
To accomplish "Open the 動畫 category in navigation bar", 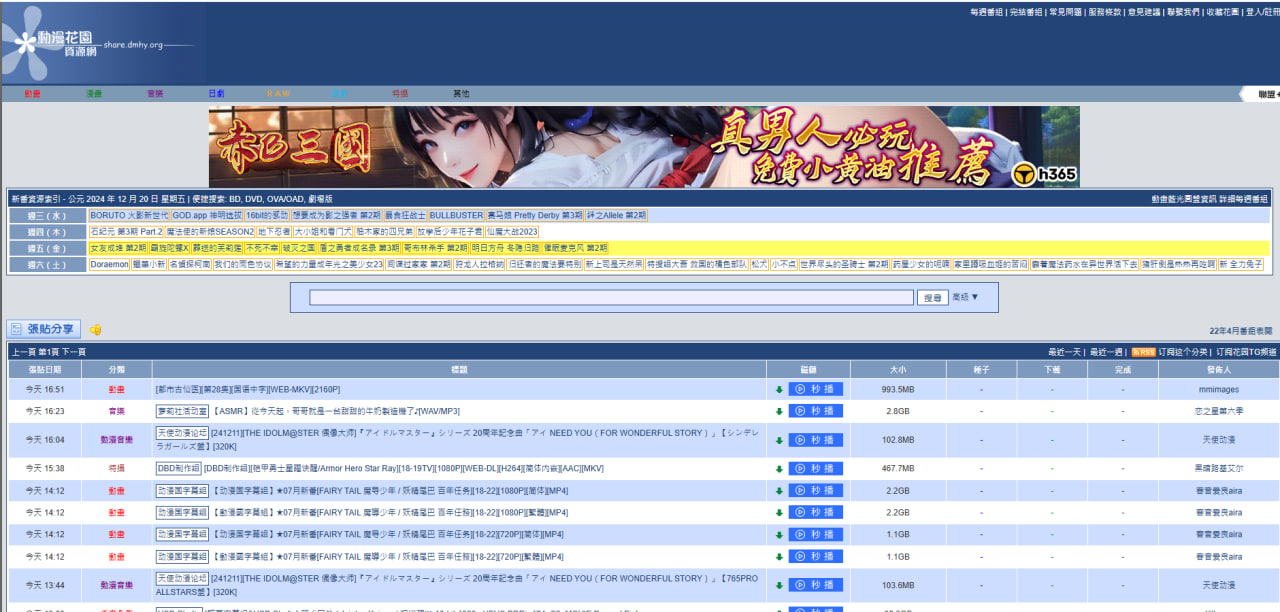I will click(33, 94).
